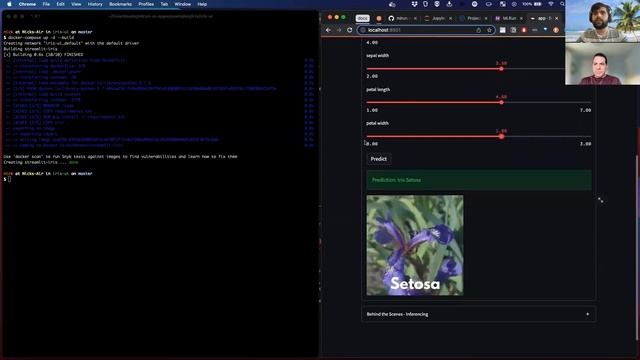Open the History menu

tap(95, 4)
